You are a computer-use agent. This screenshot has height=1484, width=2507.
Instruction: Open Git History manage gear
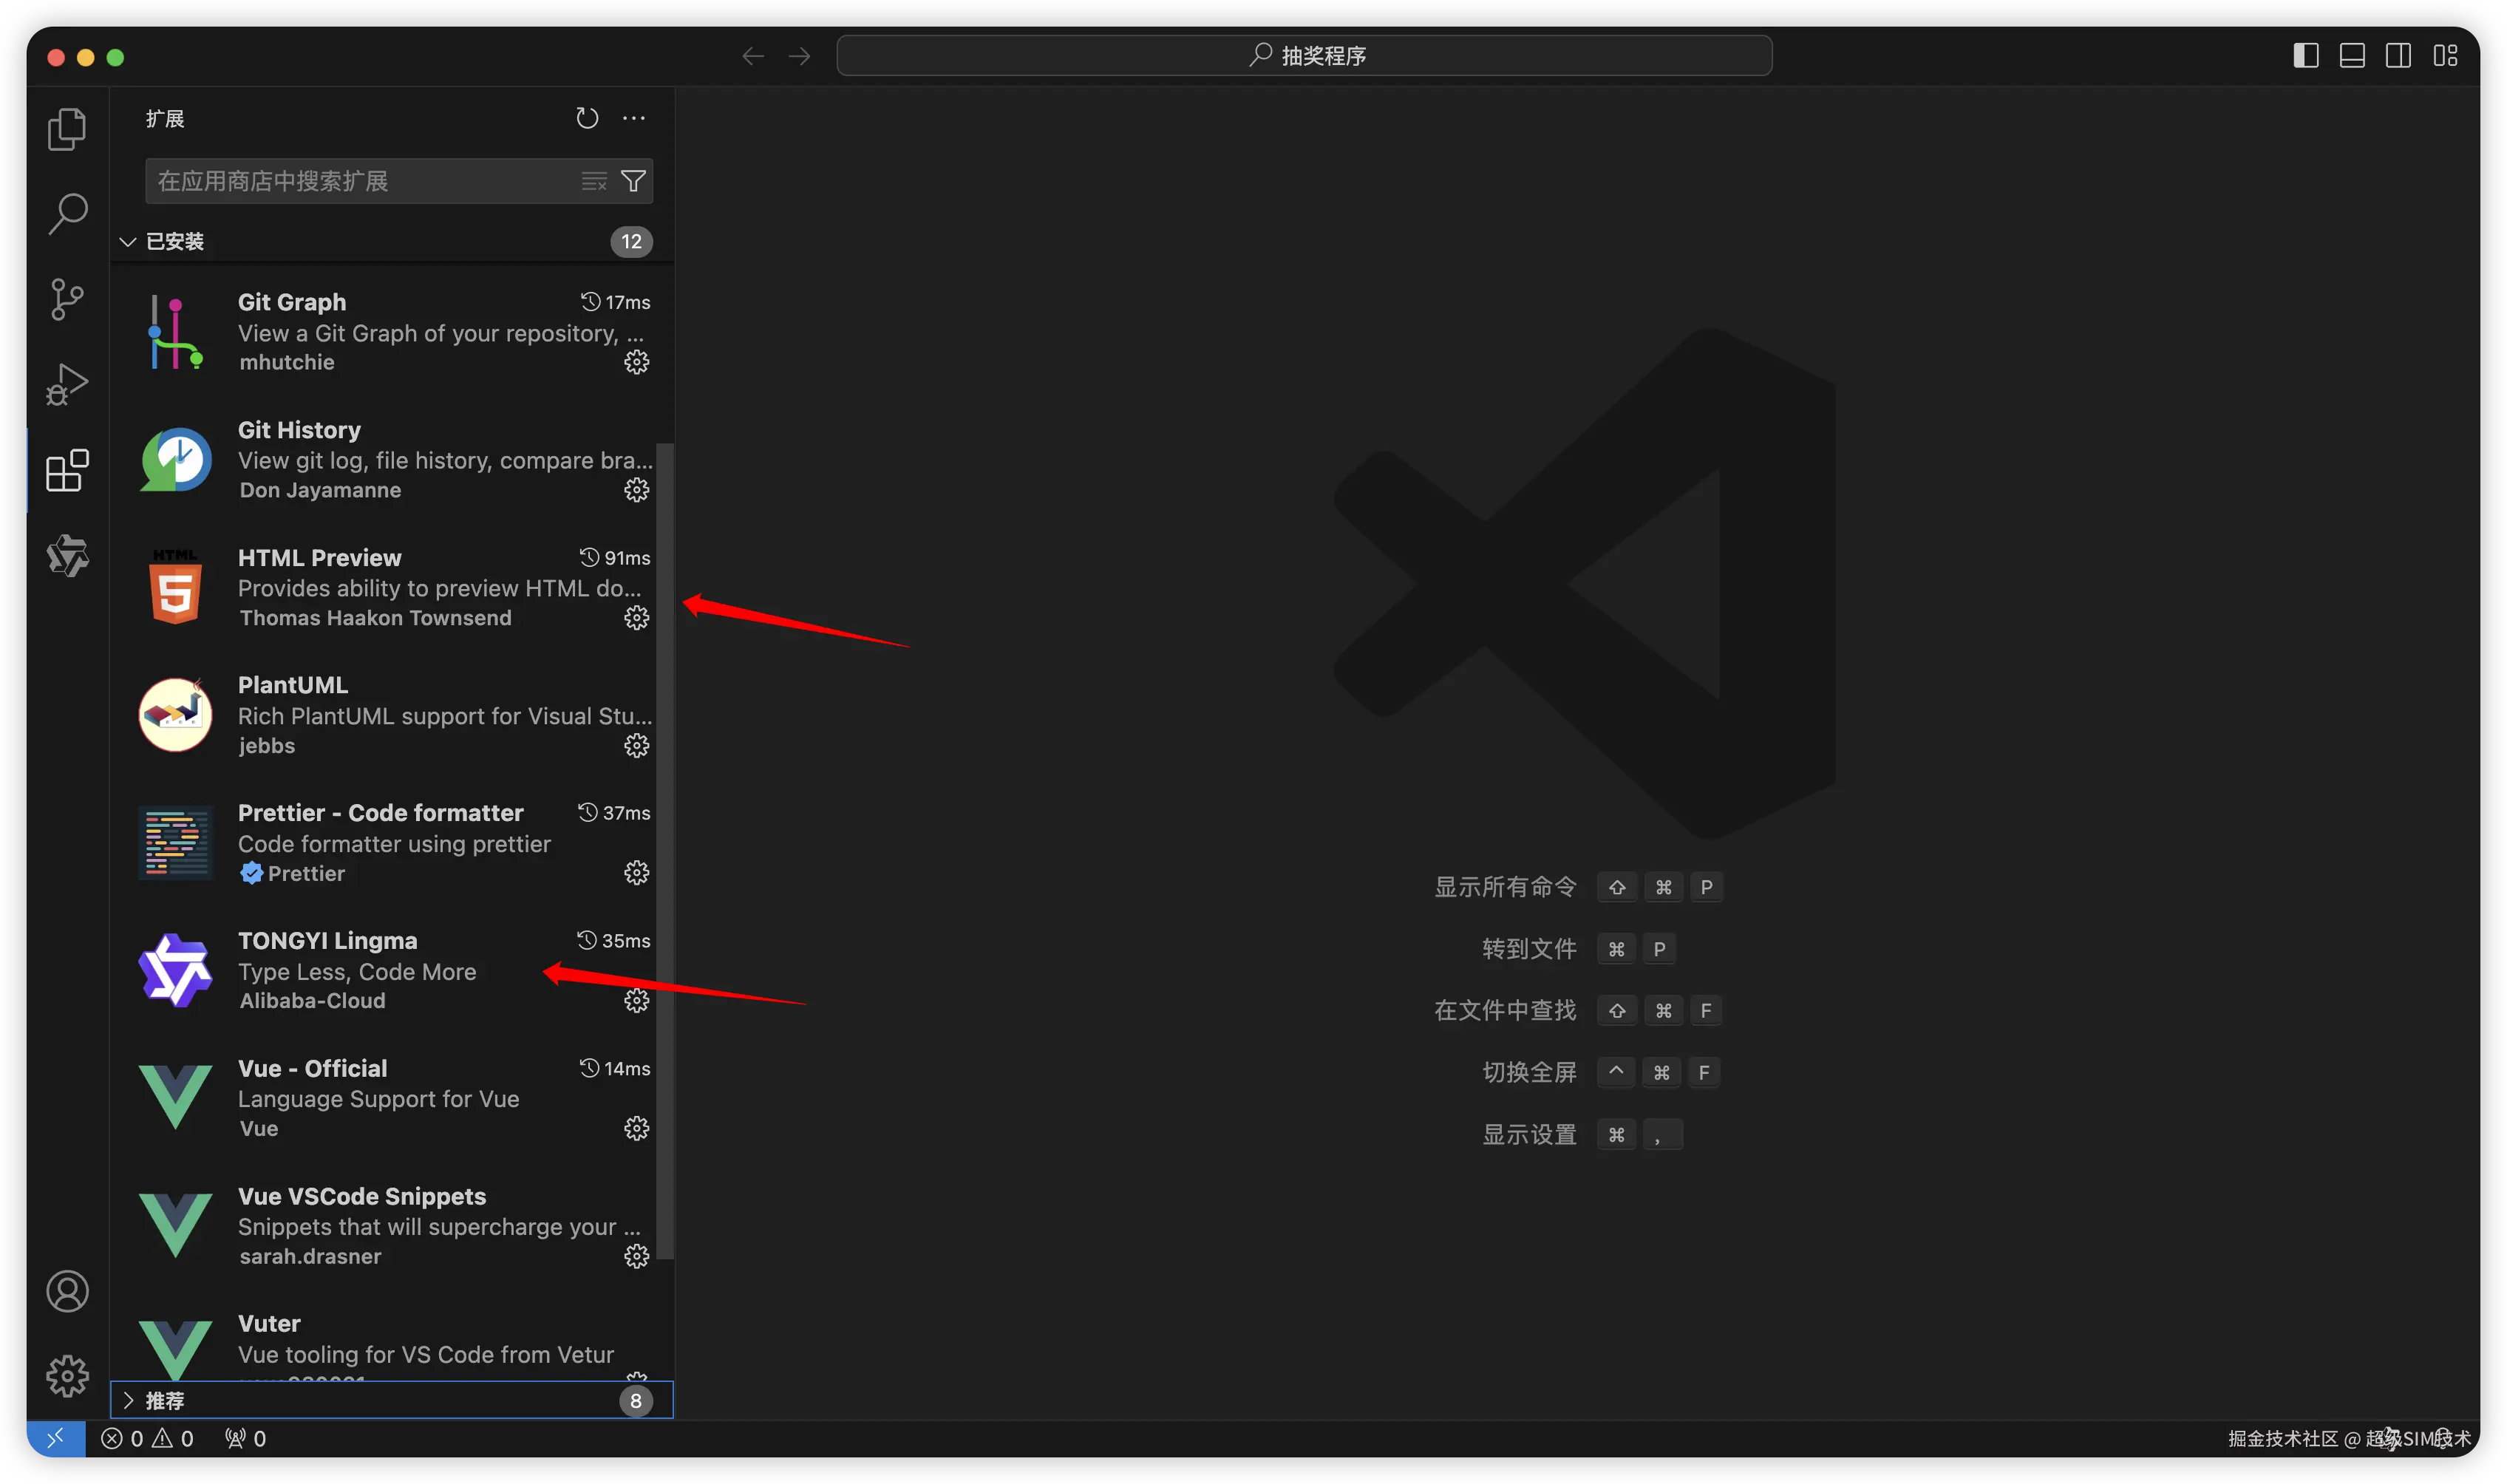[x=637, y=490]
